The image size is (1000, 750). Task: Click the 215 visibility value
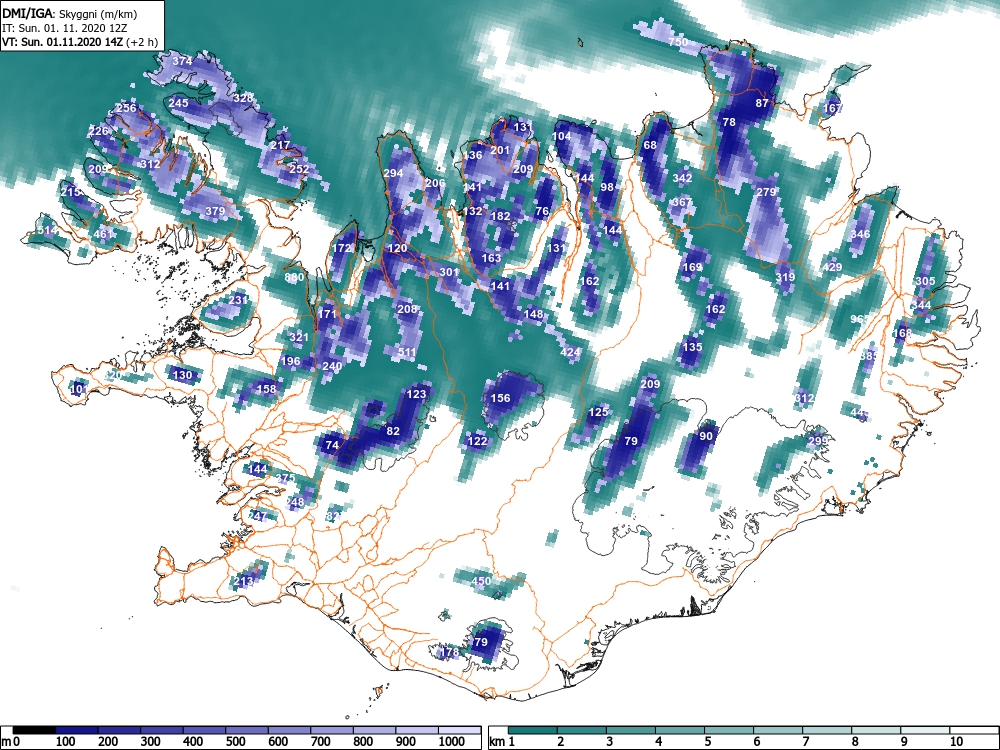tap(70, 192)
